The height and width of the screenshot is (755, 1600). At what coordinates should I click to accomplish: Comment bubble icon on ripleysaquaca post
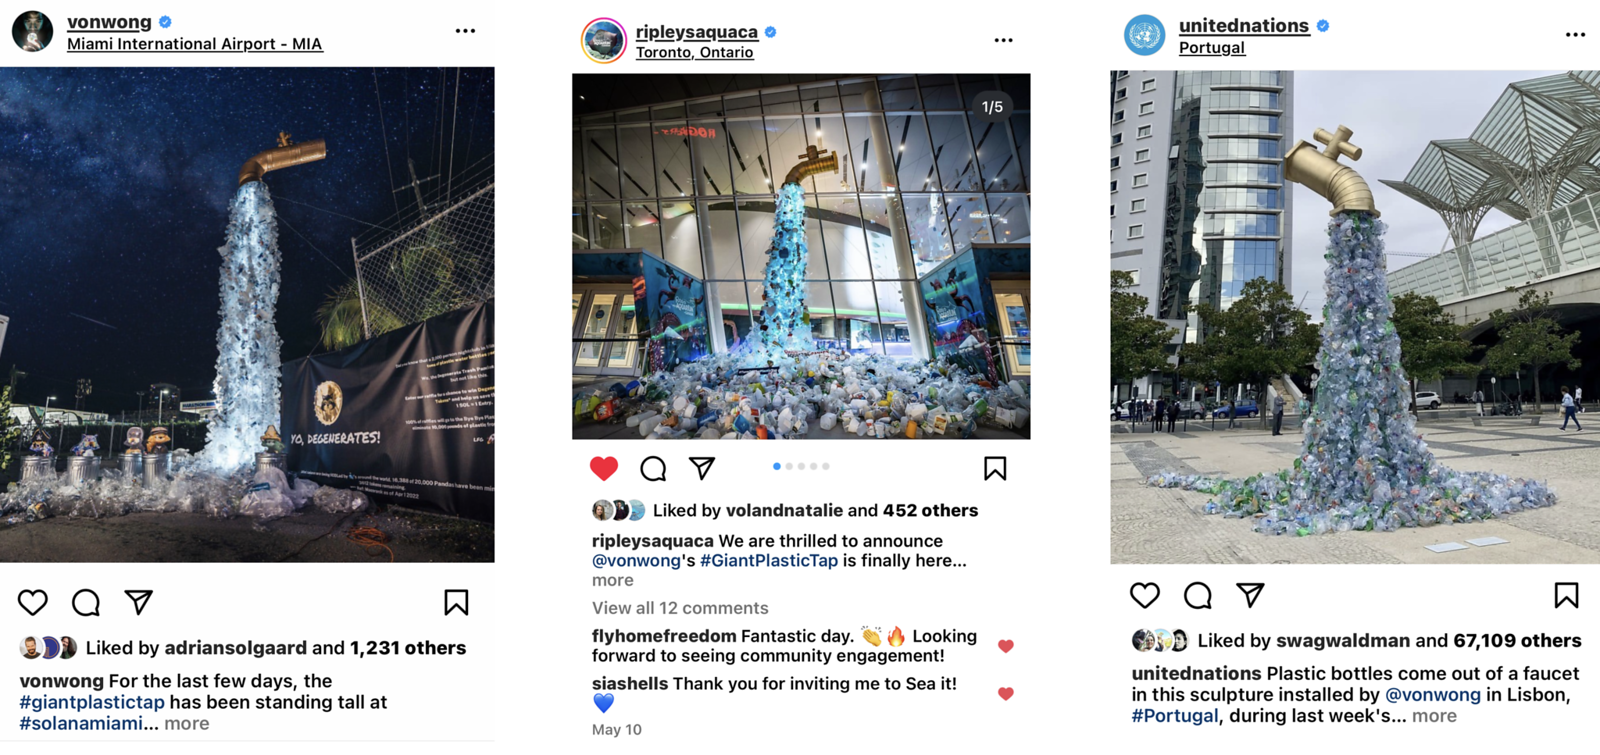(x=653, y=468)
